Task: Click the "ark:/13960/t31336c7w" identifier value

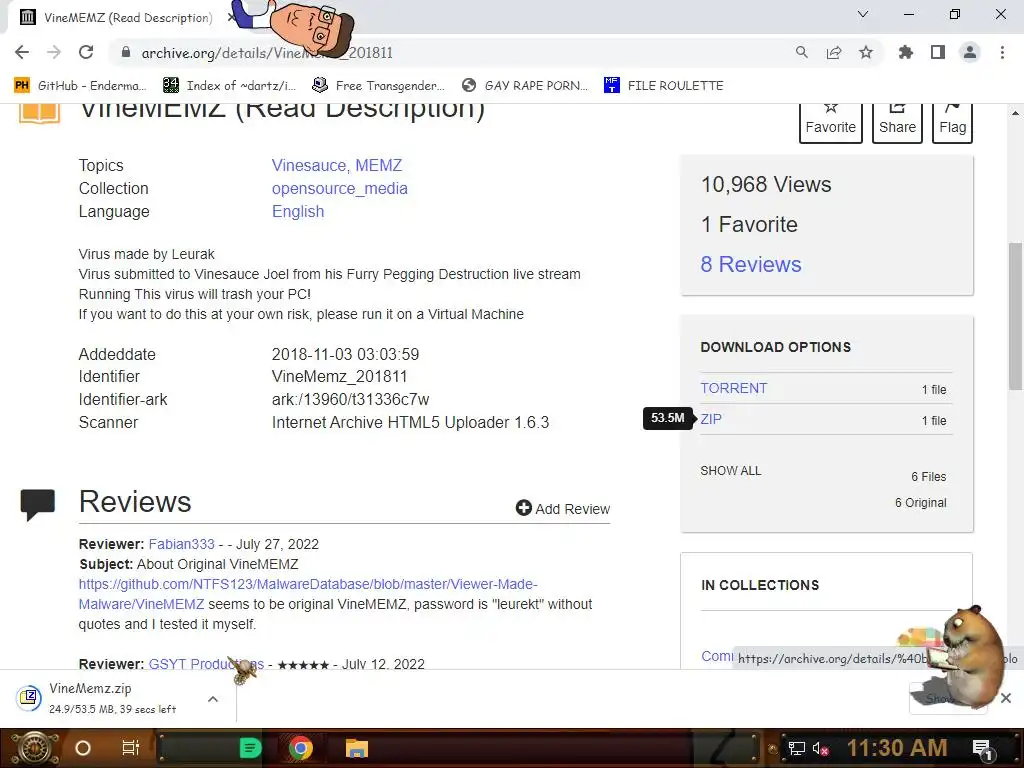Action: coord(351,399)
